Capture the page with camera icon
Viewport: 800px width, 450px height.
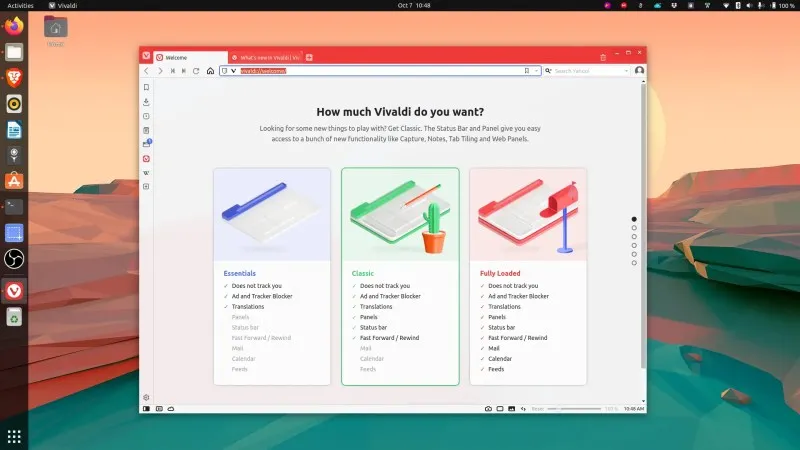point(488,409)
